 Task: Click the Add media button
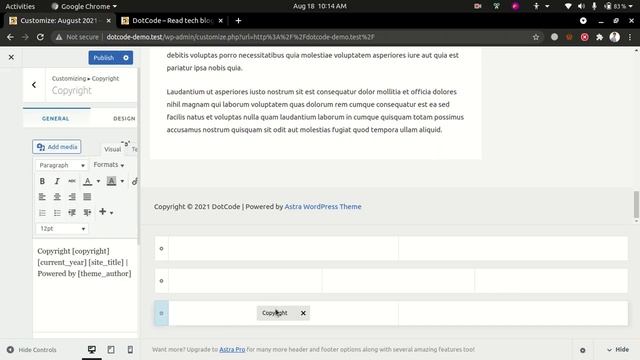[57, 147]
